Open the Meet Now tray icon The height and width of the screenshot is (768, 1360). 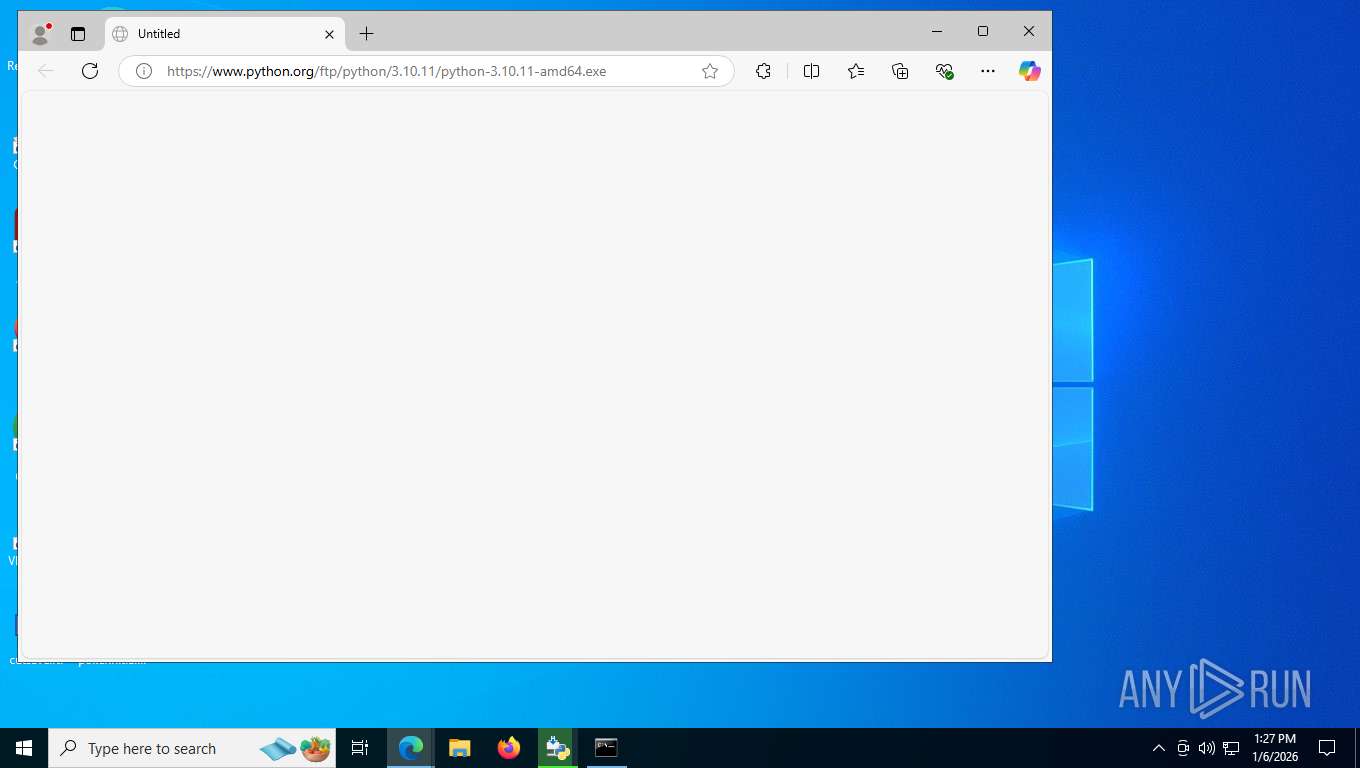click(x=1183, y=748)
